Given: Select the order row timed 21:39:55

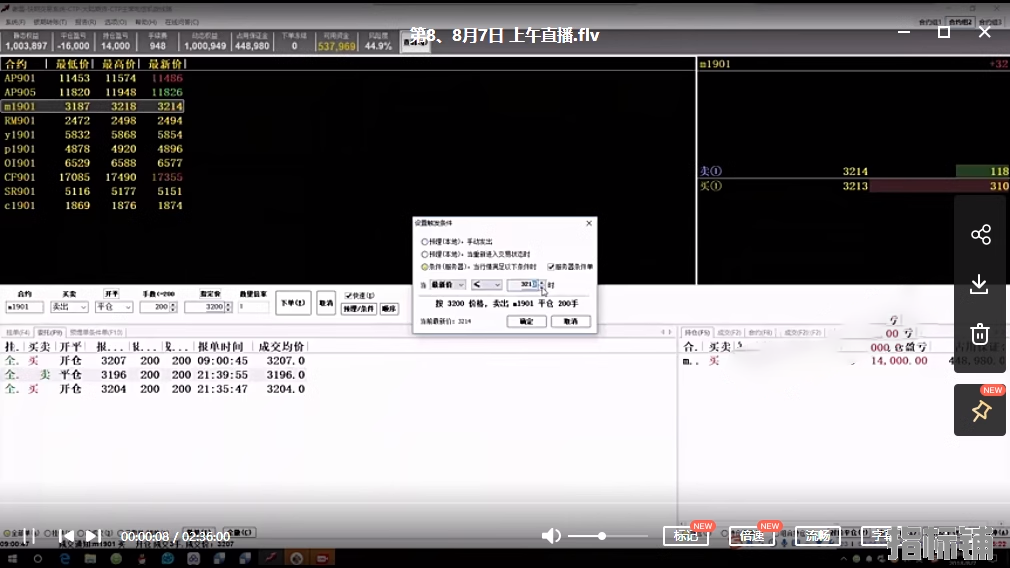Looking at the screenshot, I should (155, 375).
